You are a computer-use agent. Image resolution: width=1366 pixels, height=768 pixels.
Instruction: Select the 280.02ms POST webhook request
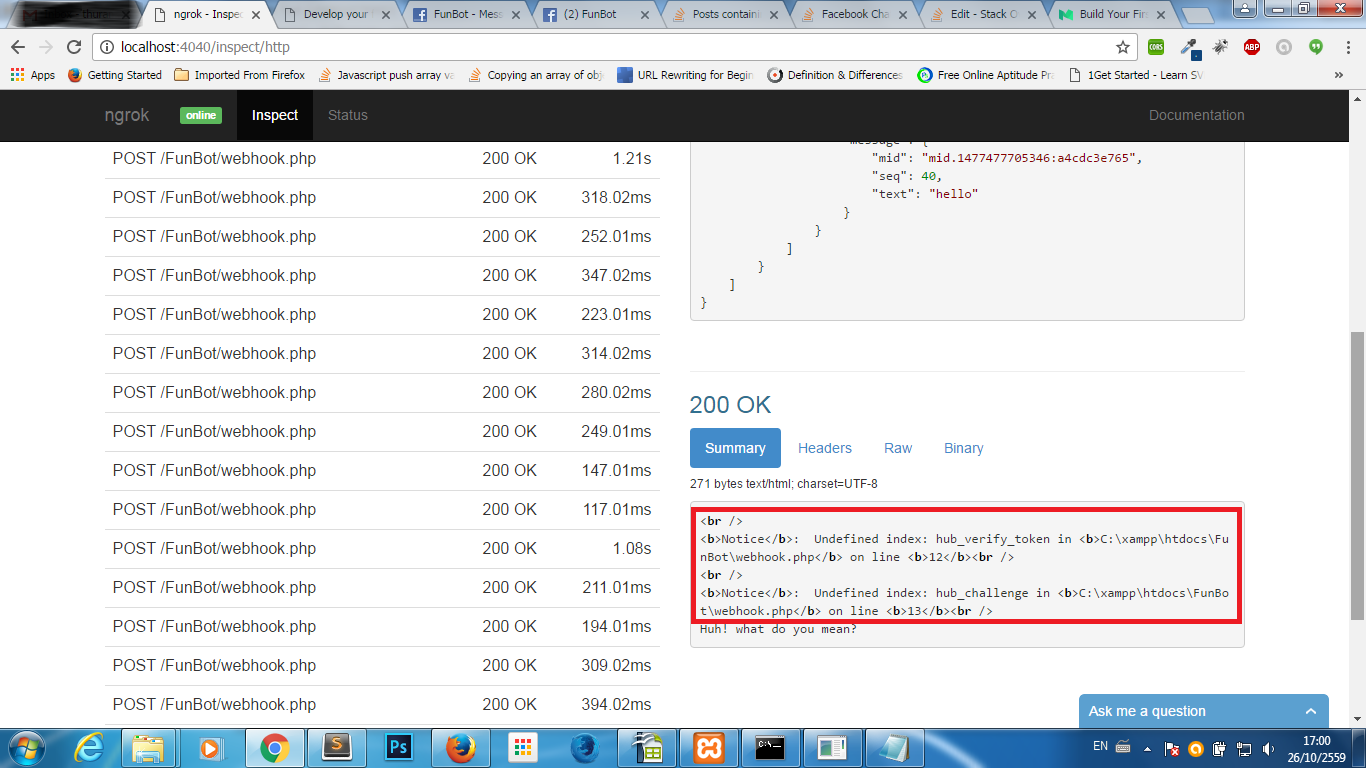382,393
